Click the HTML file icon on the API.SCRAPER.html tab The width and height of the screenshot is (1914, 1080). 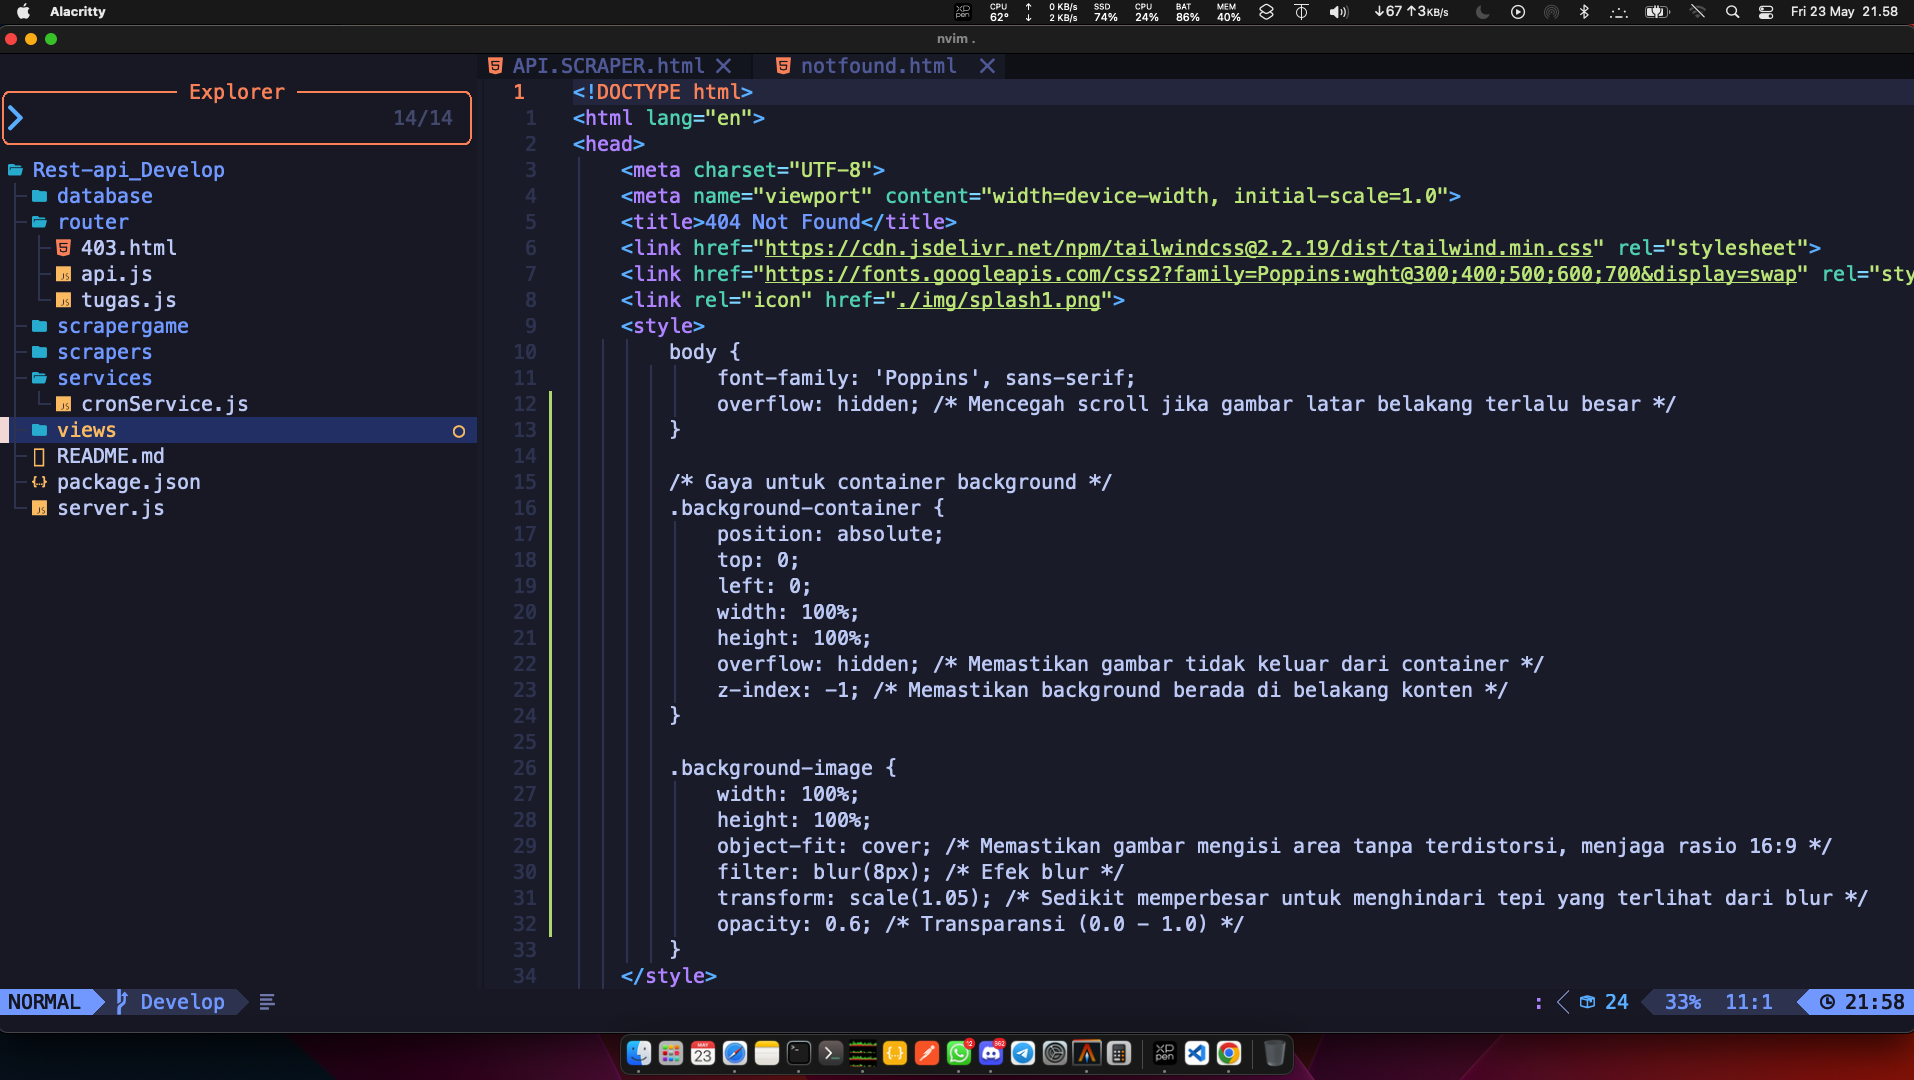495,66
